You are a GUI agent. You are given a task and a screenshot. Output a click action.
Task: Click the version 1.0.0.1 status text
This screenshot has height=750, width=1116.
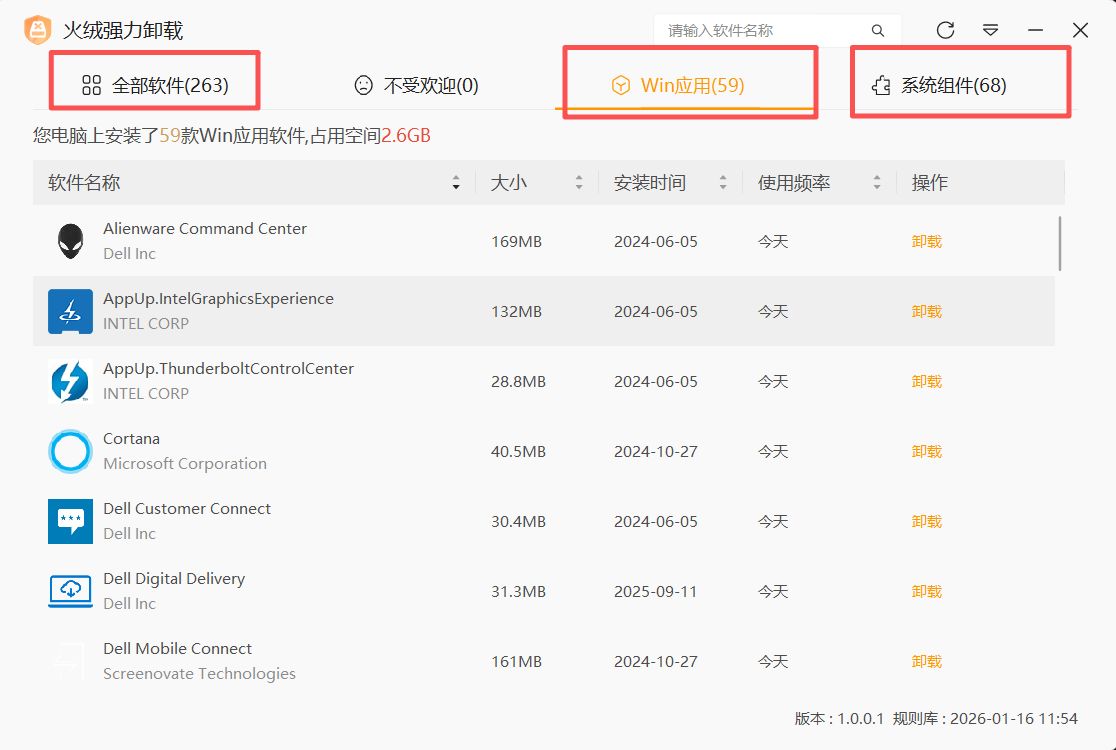pyautogui.click(x=839, y=719)
